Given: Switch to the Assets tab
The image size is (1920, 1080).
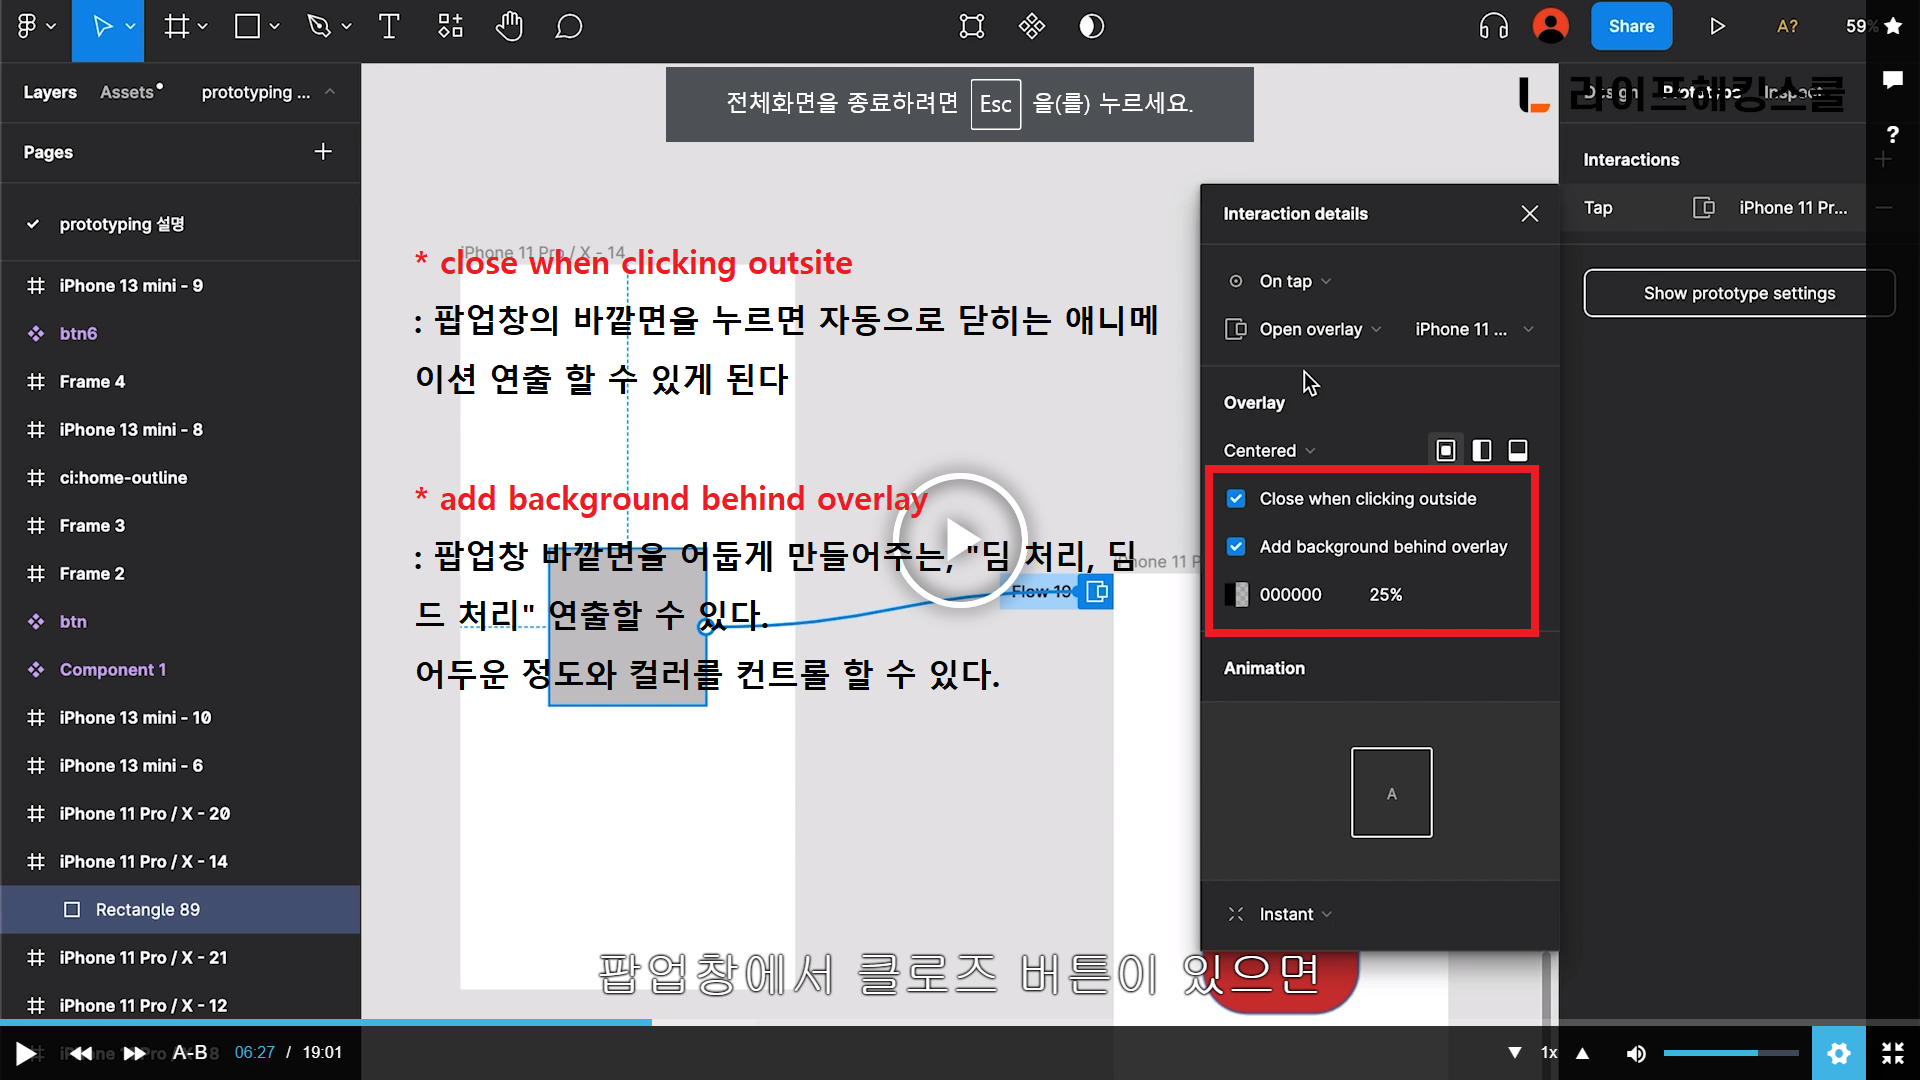Looking at the screenshot, I should point(129,92).
